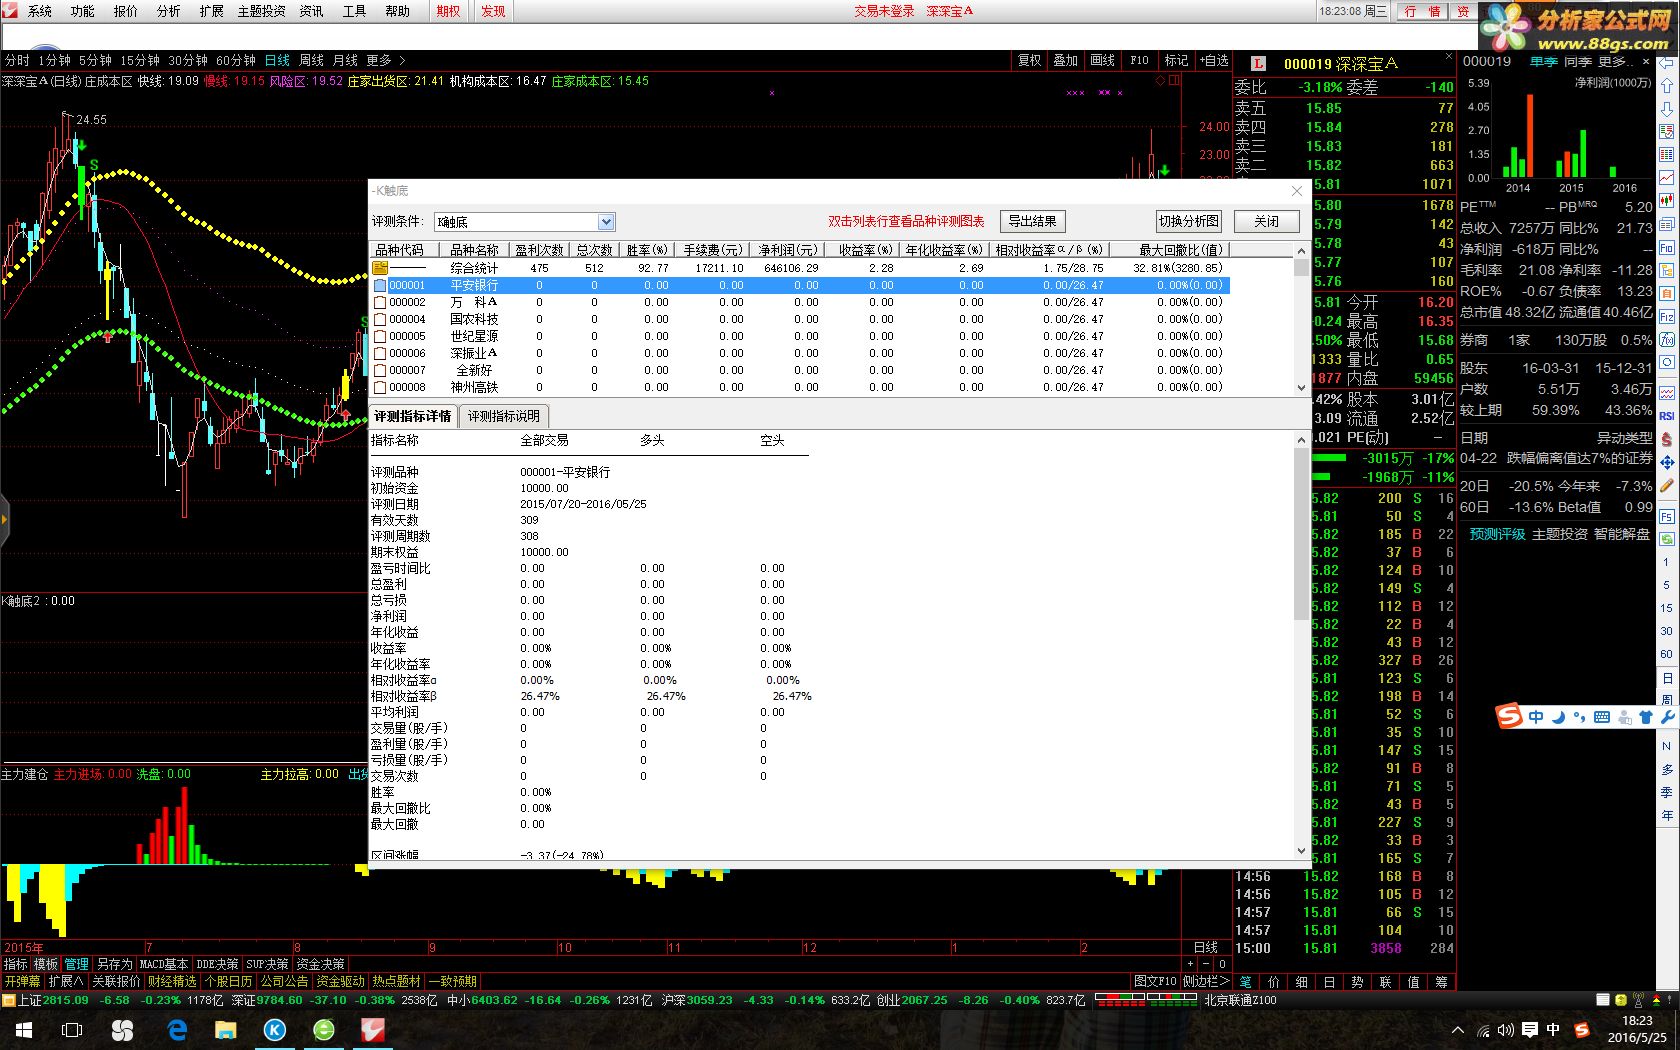Tick the checkbox for 000004 国农科技
This screenshot has height=1050, width=1680.
pos(380,319)
